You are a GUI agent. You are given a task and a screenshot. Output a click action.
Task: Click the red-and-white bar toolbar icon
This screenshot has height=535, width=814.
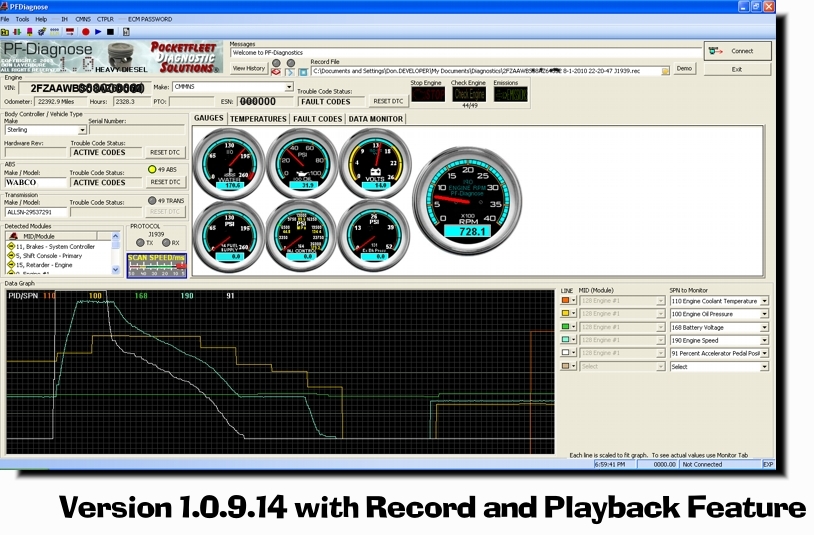click(x=70, y=32)
